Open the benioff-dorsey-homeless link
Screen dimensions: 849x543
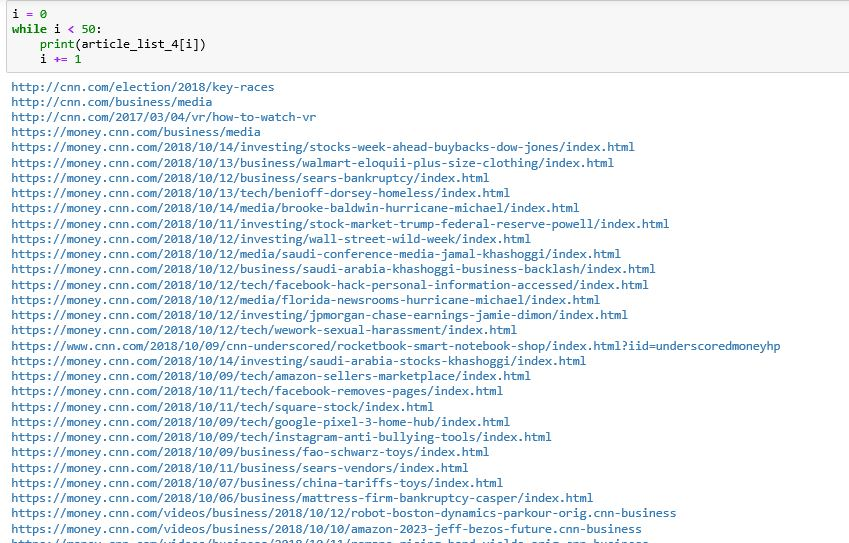pyautogui.click(x=260, y=193)
